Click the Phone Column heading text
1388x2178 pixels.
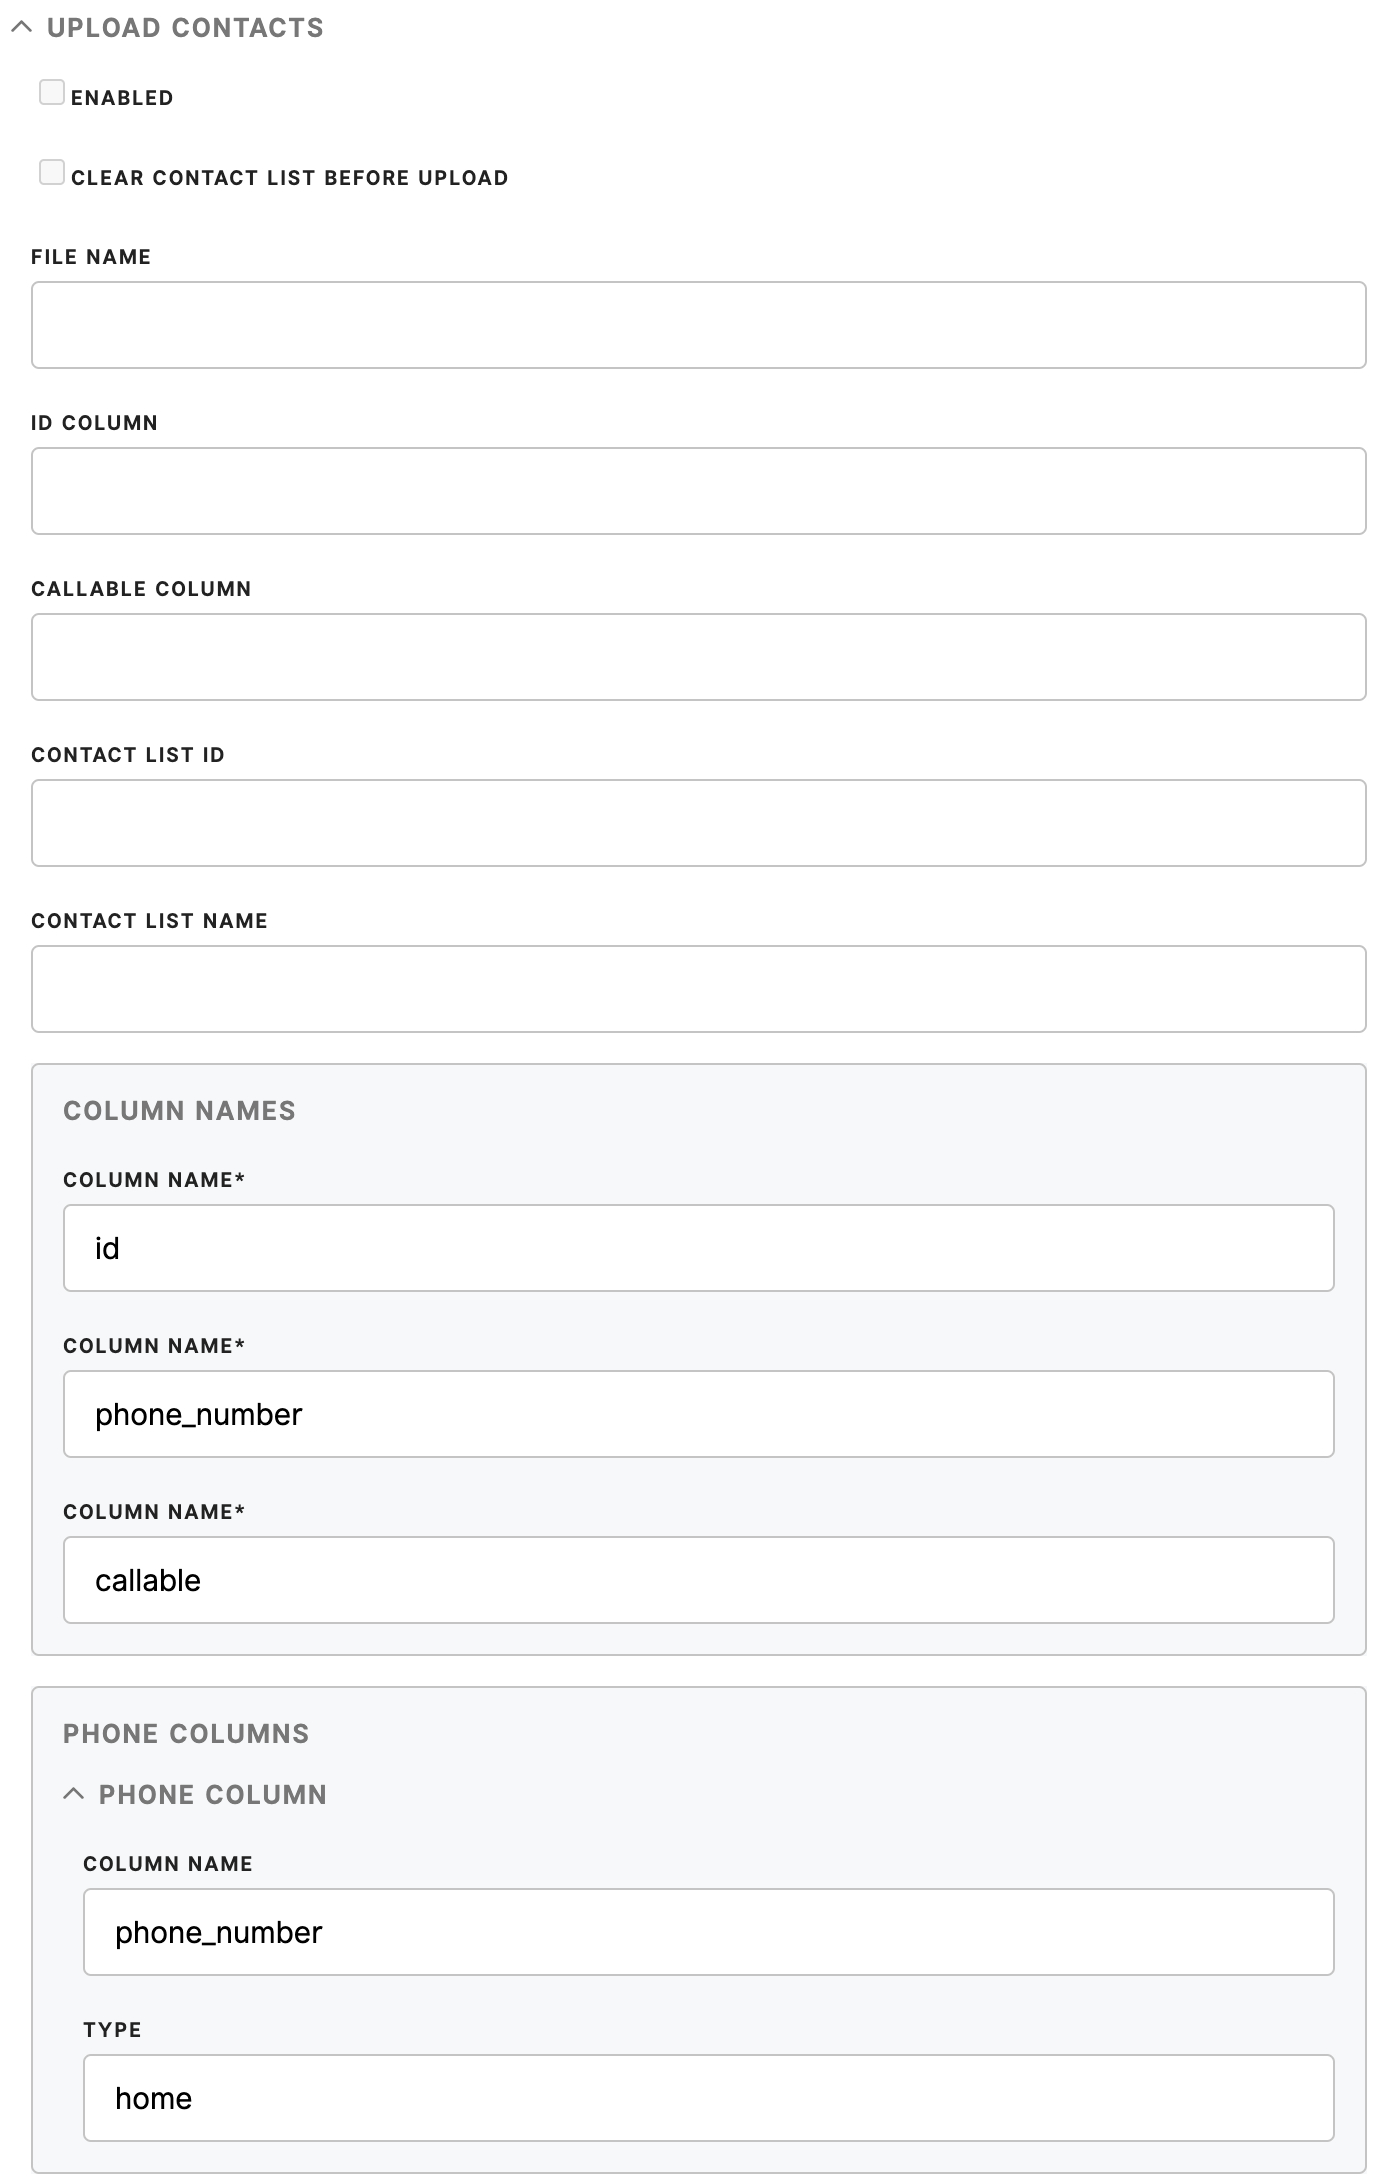pos(213,1795)
